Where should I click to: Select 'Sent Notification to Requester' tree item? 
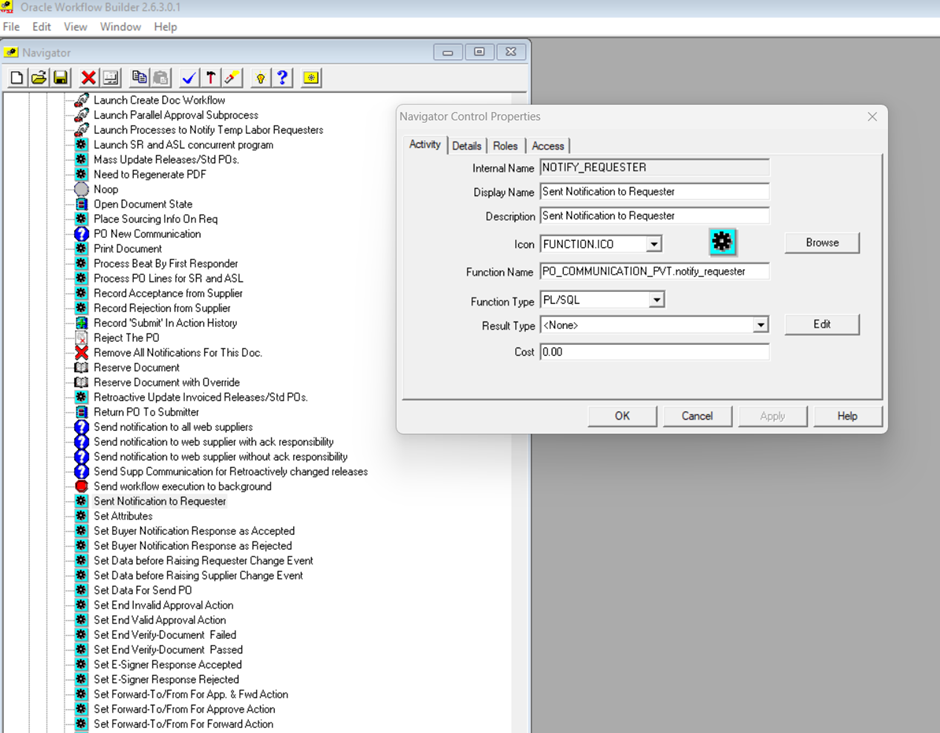pyautogui.click(x=159, y=502)
